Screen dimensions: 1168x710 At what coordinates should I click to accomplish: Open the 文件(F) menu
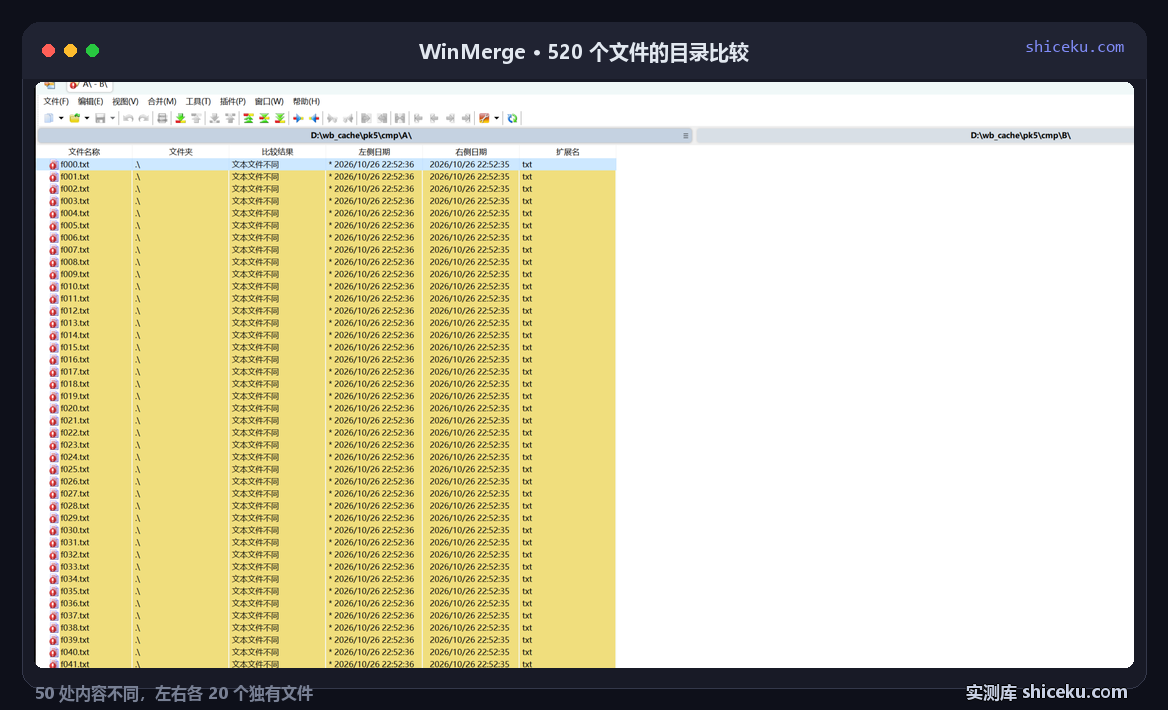[x=56, y=101]
